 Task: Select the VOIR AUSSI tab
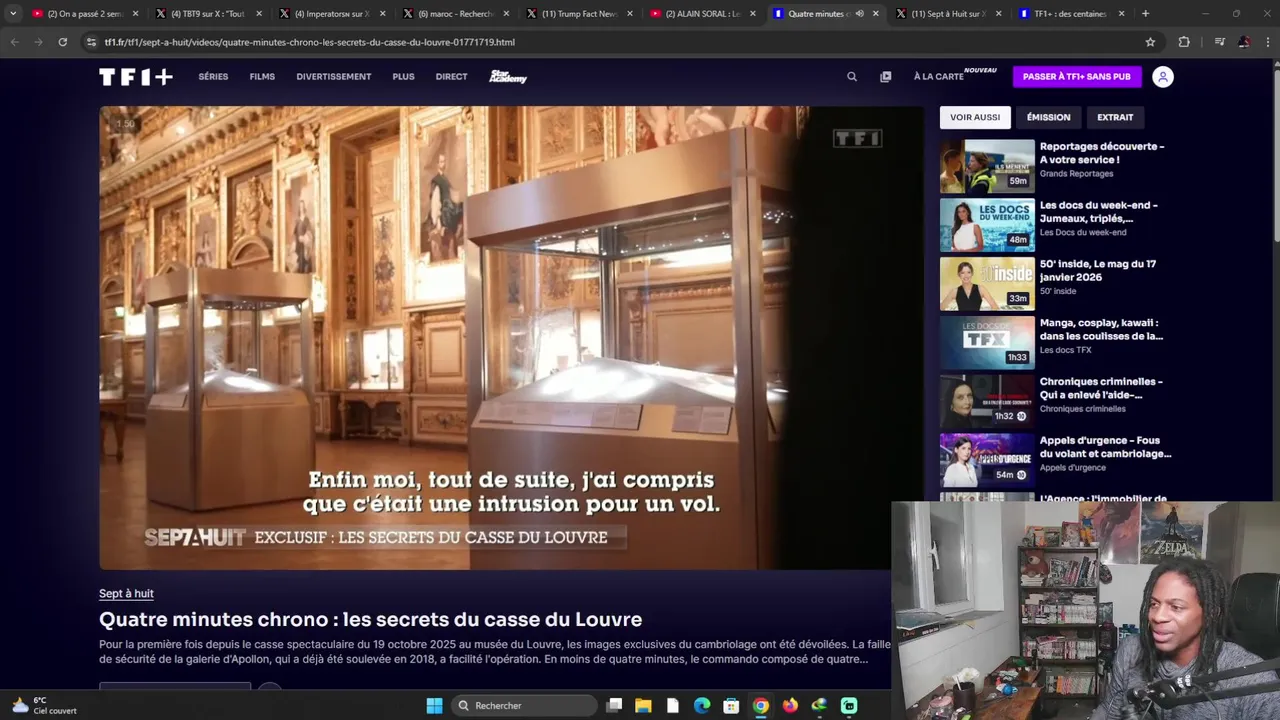pyautogui.click(x=975, y=117)
